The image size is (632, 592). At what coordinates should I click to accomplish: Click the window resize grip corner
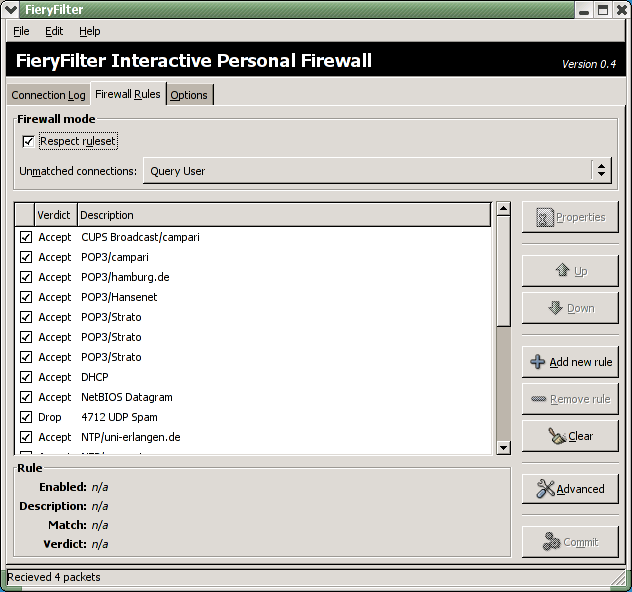coord(618,578)
